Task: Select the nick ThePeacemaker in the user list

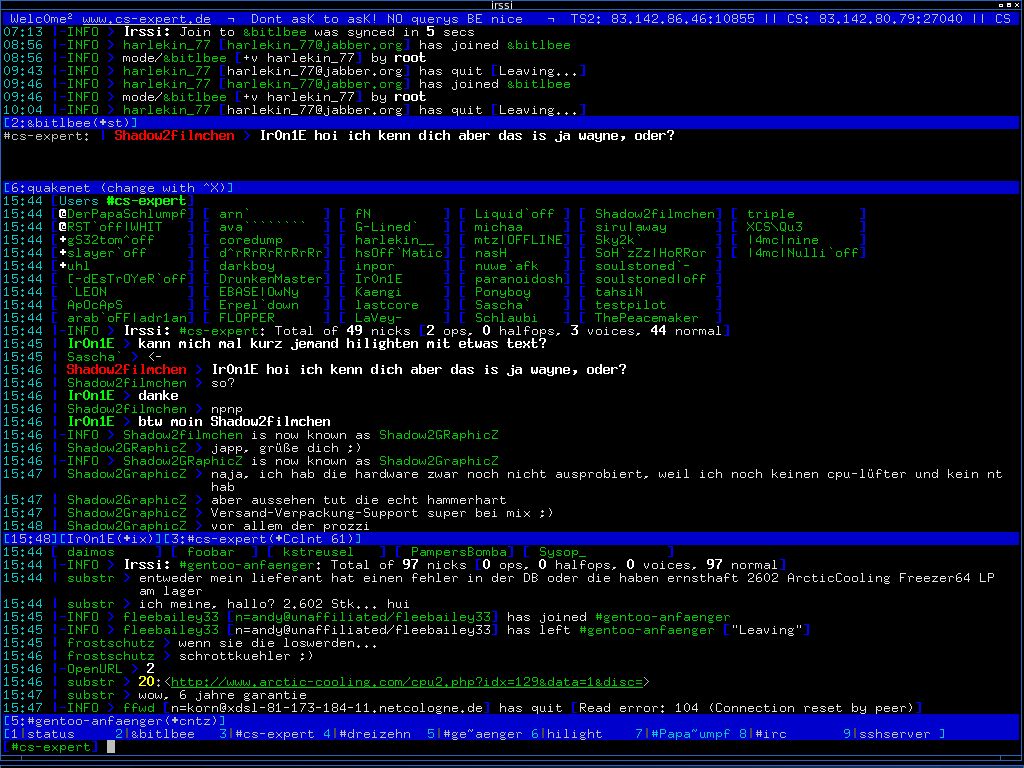Action: (646, 318)
